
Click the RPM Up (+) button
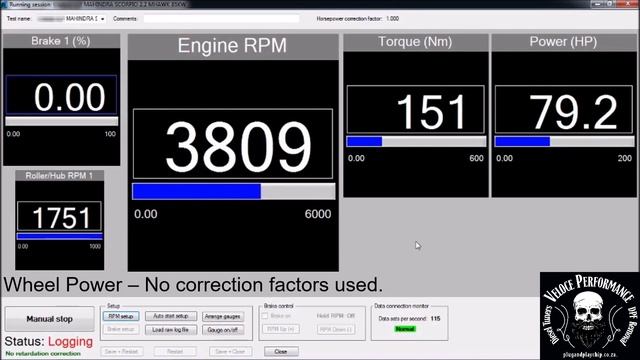coord(281,329)
